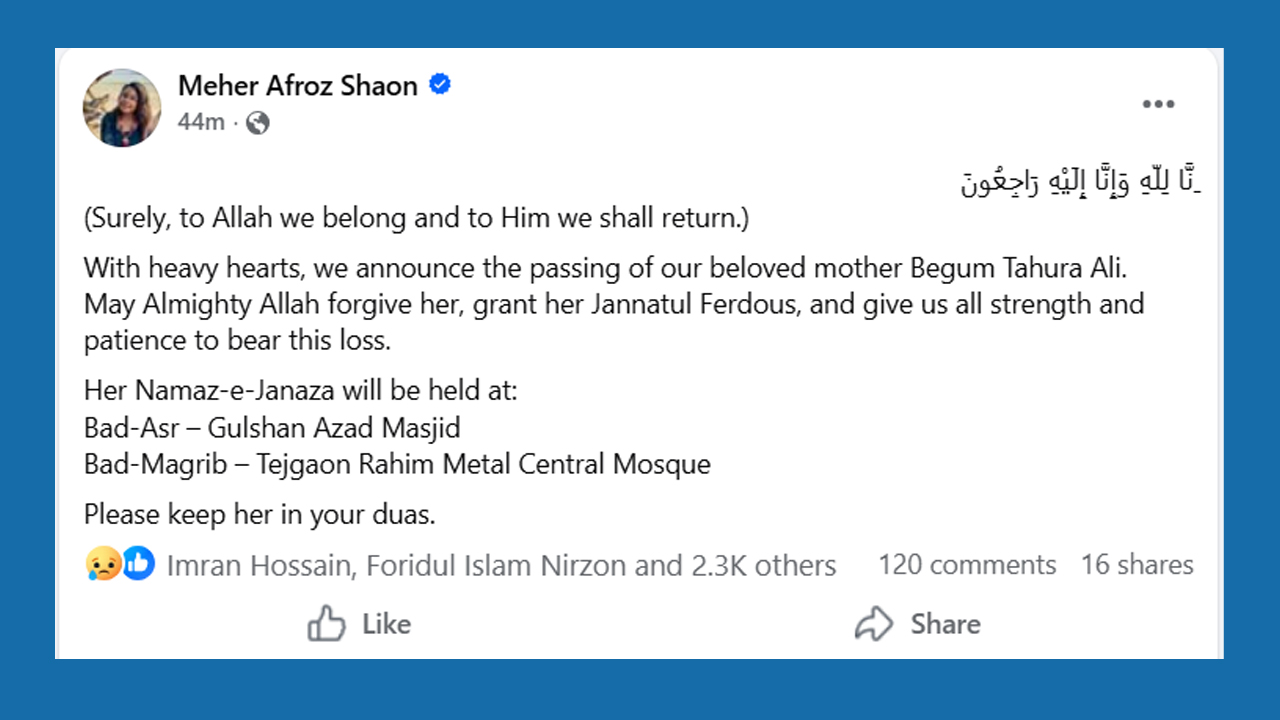Click the 44m post timestamp
The width and height of the screenshot is (1280, 720).
tap(200, 123)
